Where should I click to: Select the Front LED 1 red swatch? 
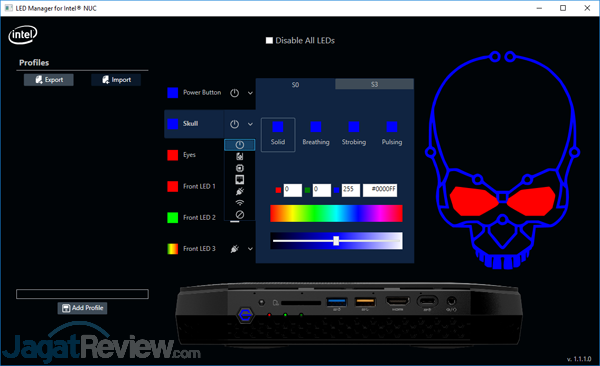click(173, 186)
